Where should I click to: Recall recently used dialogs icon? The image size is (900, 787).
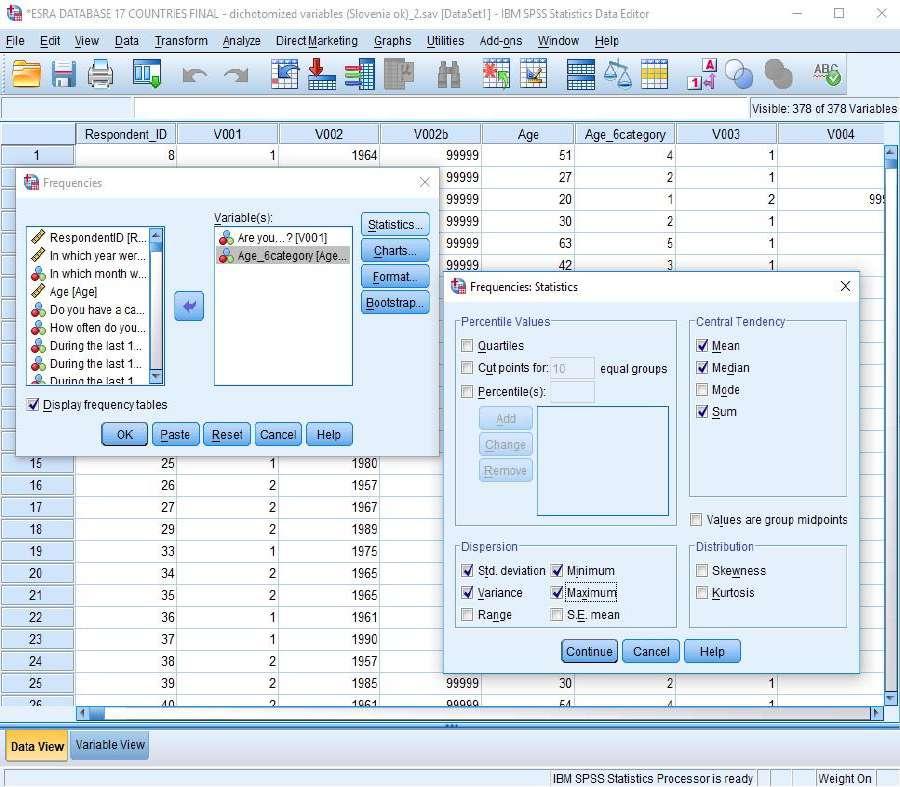[x=147, y=74]
